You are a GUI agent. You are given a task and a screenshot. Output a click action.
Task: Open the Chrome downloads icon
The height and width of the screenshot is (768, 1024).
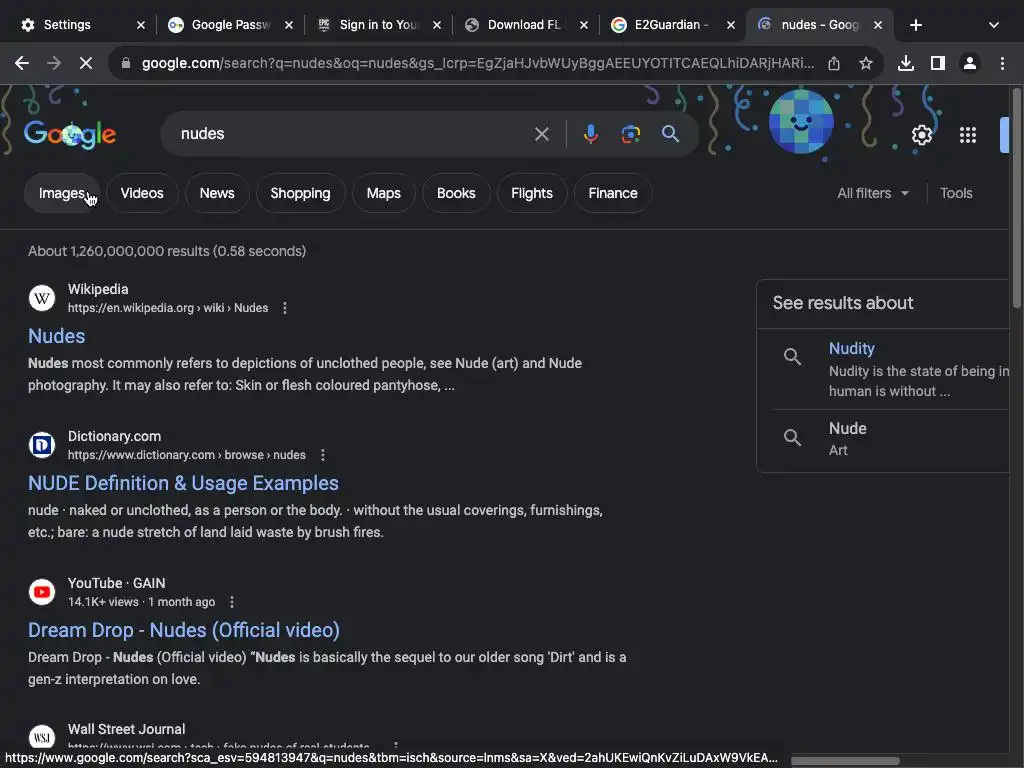906,63
